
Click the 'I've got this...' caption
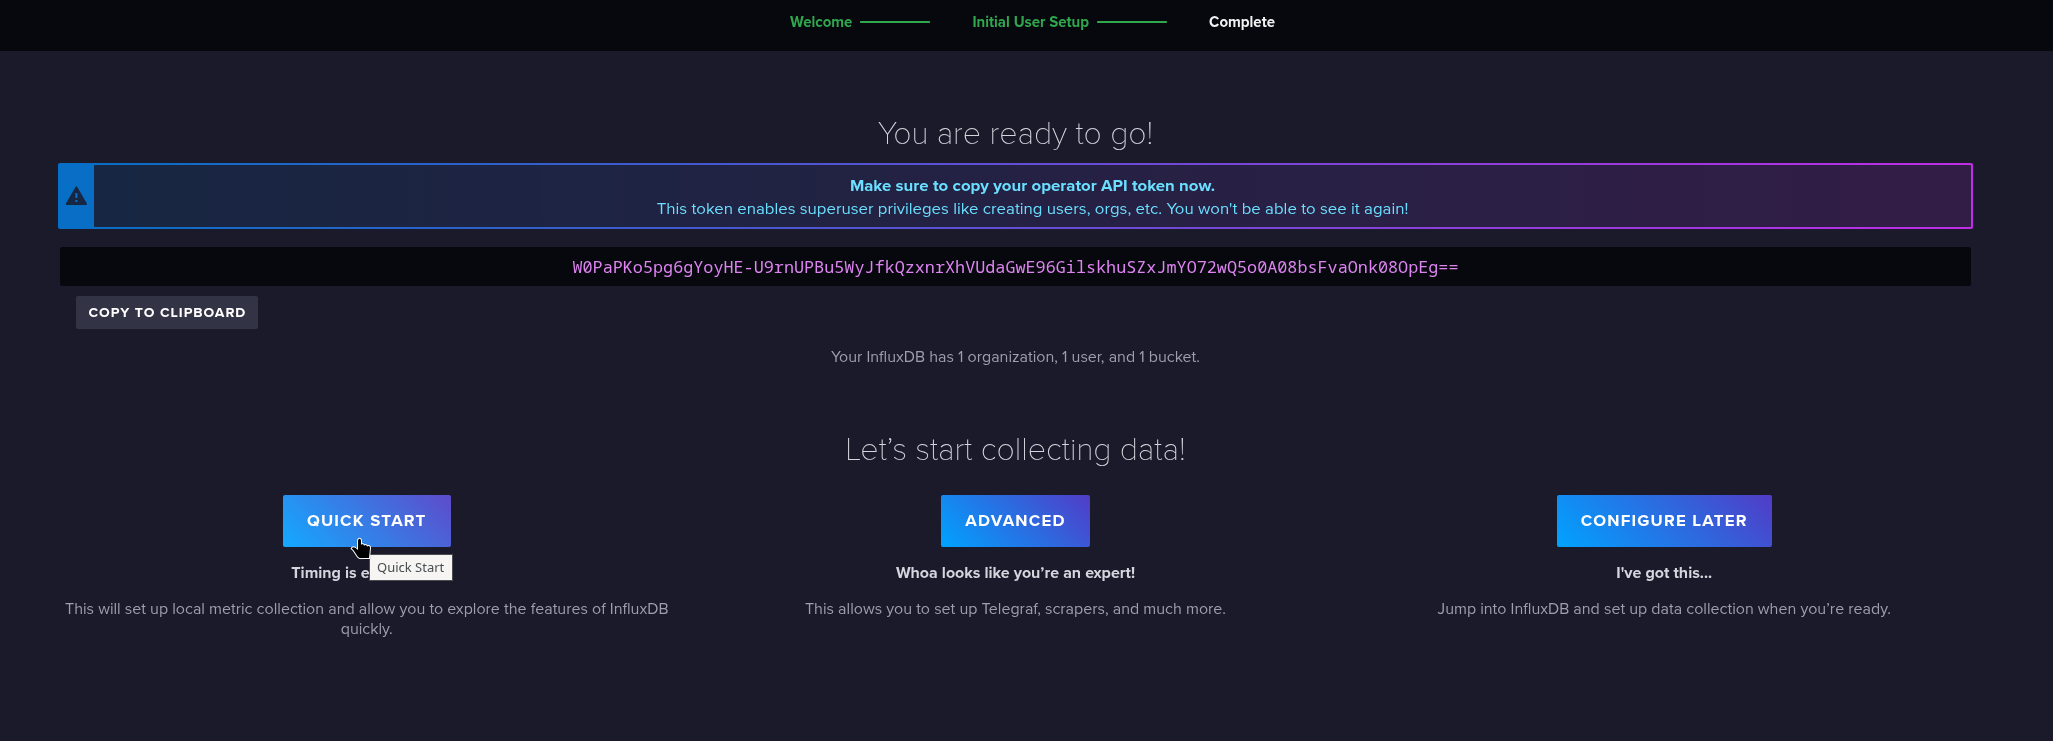coord(1663,573)
